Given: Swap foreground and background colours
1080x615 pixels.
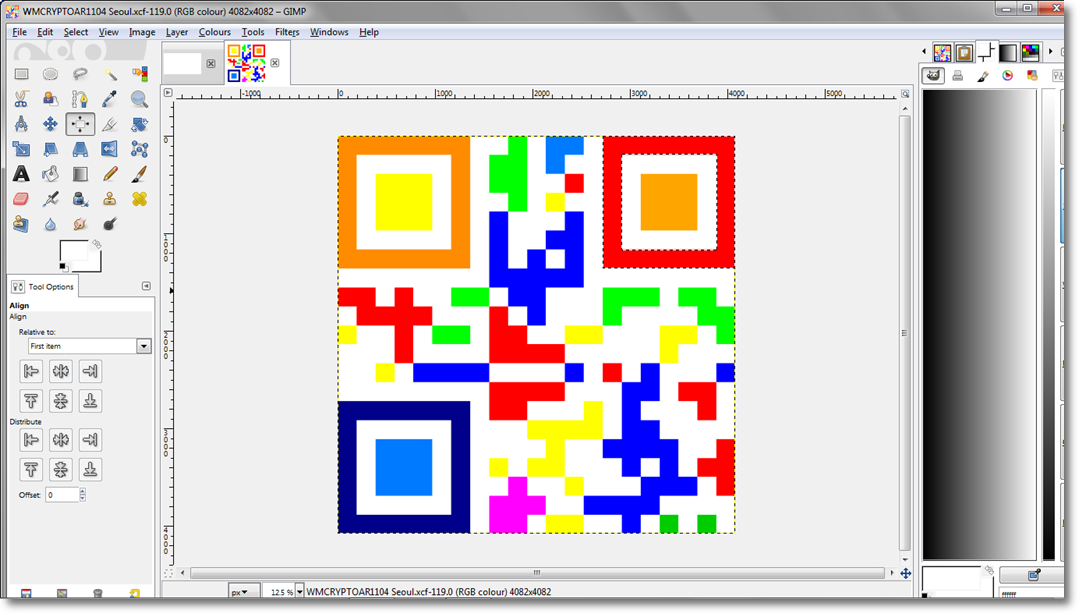Looking at the screenshot, I should (96, 244).
